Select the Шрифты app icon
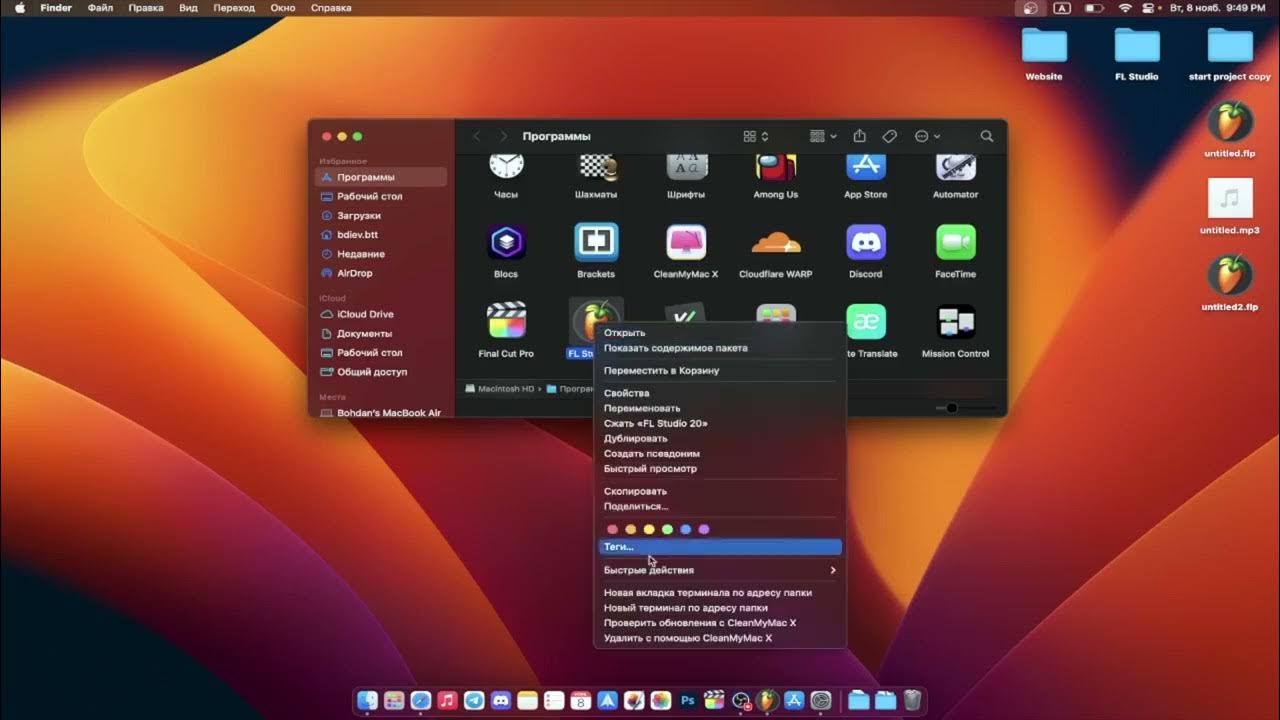This screenshot has height=720, width=1280. [686, 168]
